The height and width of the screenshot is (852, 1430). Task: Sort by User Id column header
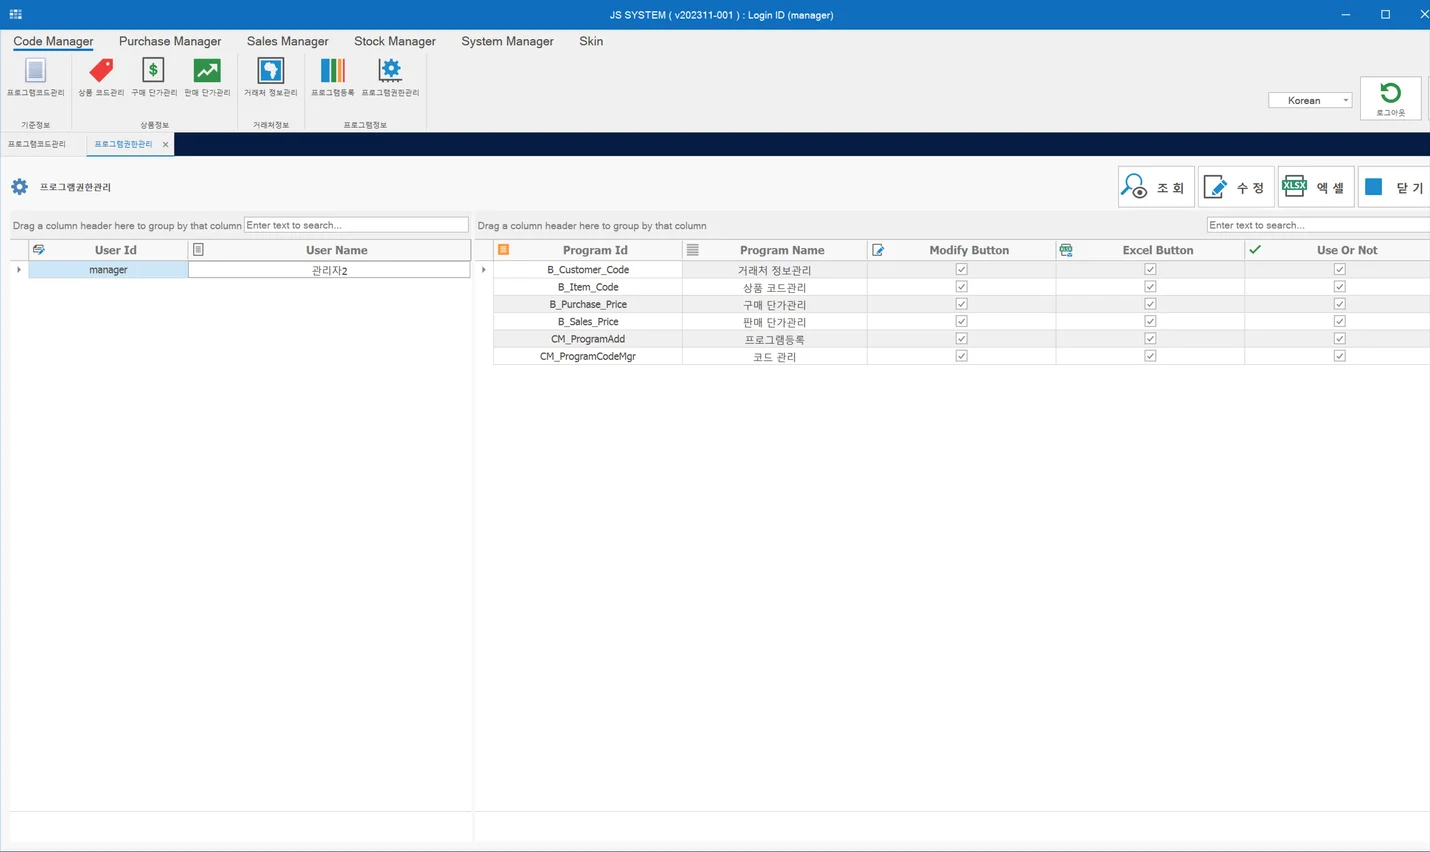(x=108, y=250)
